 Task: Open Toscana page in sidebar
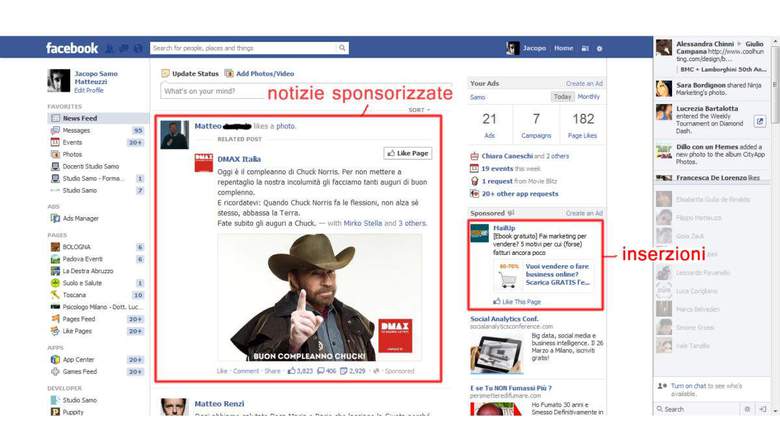[74, 295]
